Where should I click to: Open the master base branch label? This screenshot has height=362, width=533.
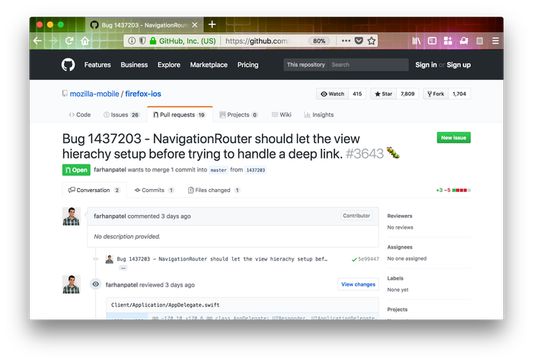(x=218, y=170)
